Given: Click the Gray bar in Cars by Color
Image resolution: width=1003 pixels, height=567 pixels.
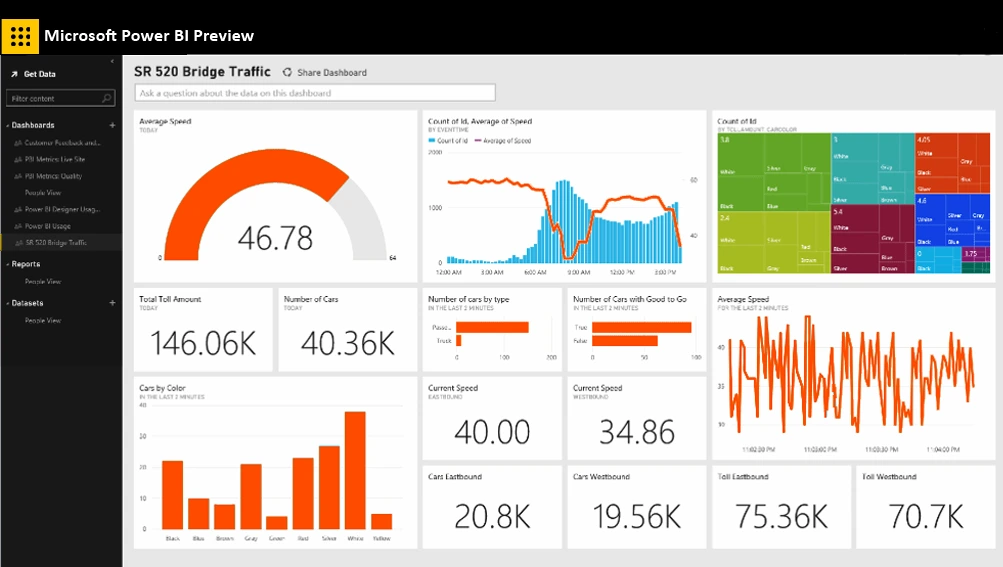Looking at the screenshot, I should (x=251, y=497).
